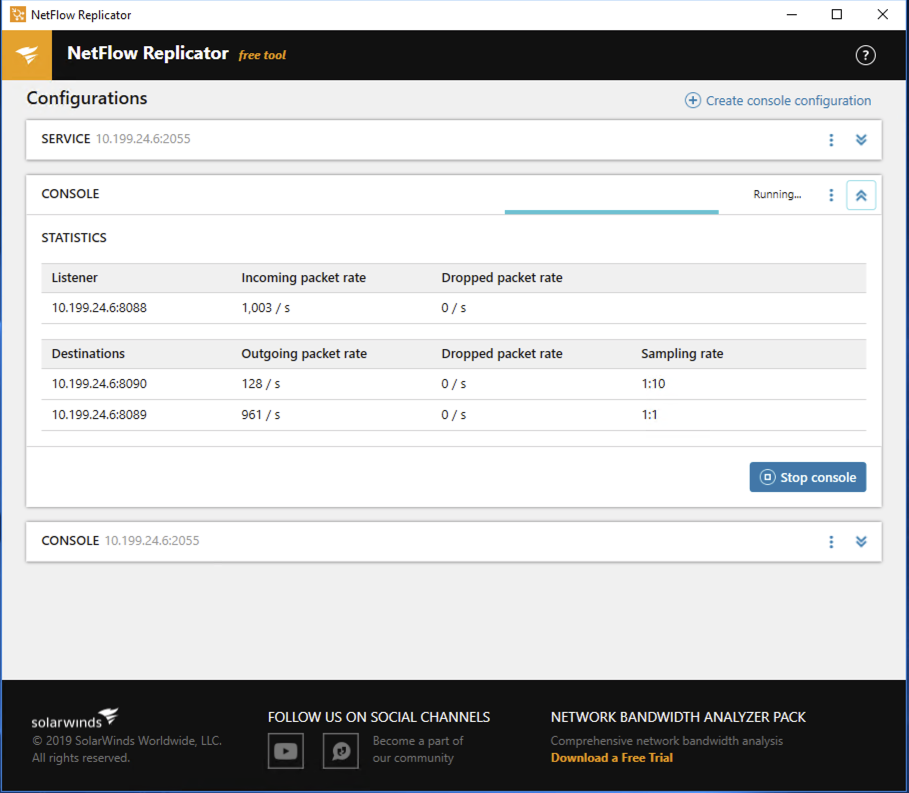Open the community chat icon in footer

[340, 751]
